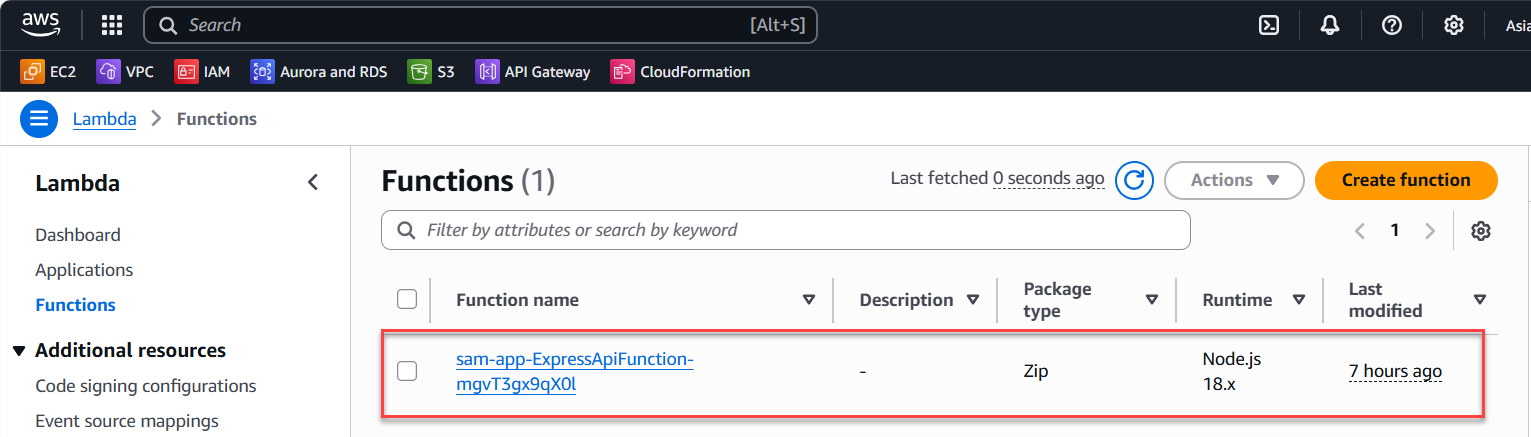Open the AWS home logo
This screenshot has height=437, width=1531.
tap(41, 24)
